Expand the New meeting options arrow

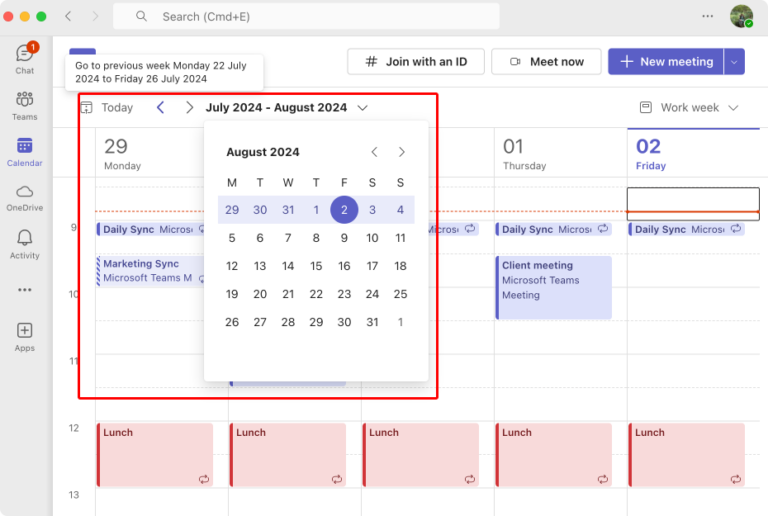point(735,61)
